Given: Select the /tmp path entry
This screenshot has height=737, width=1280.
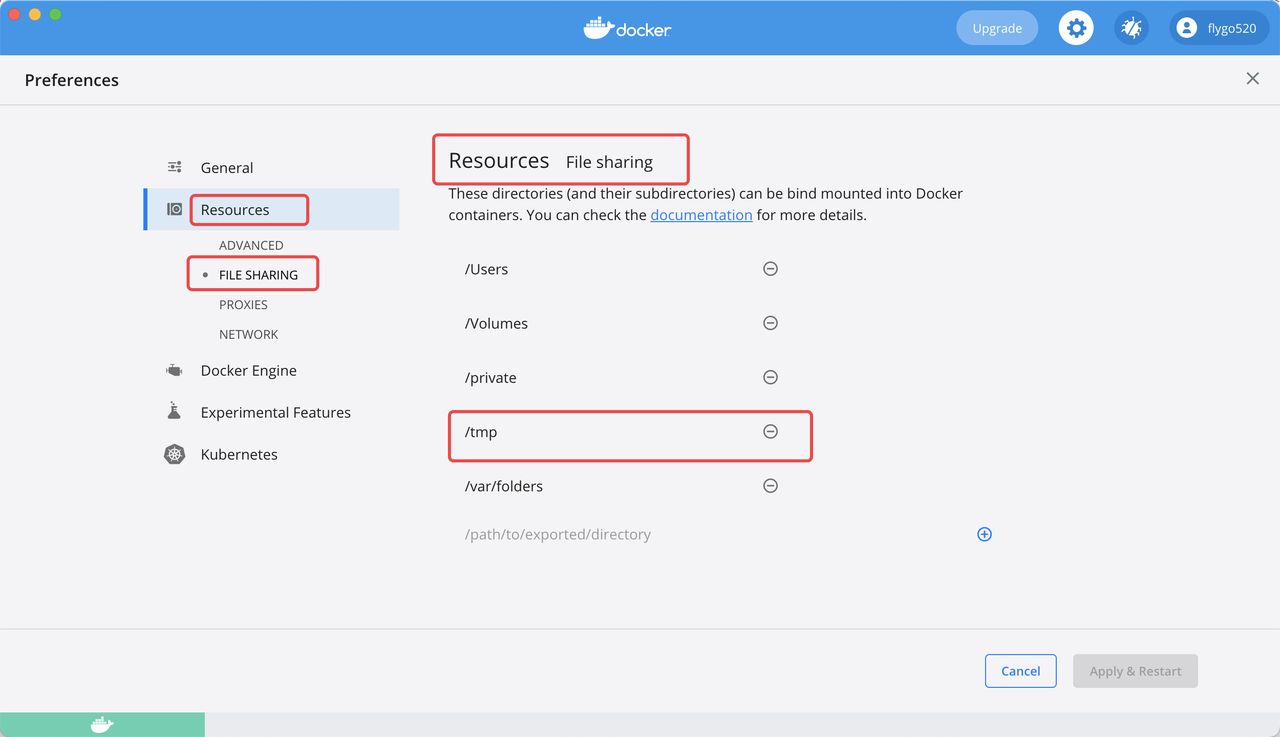Looking at the screenshot, I should (x=481, y=432).
